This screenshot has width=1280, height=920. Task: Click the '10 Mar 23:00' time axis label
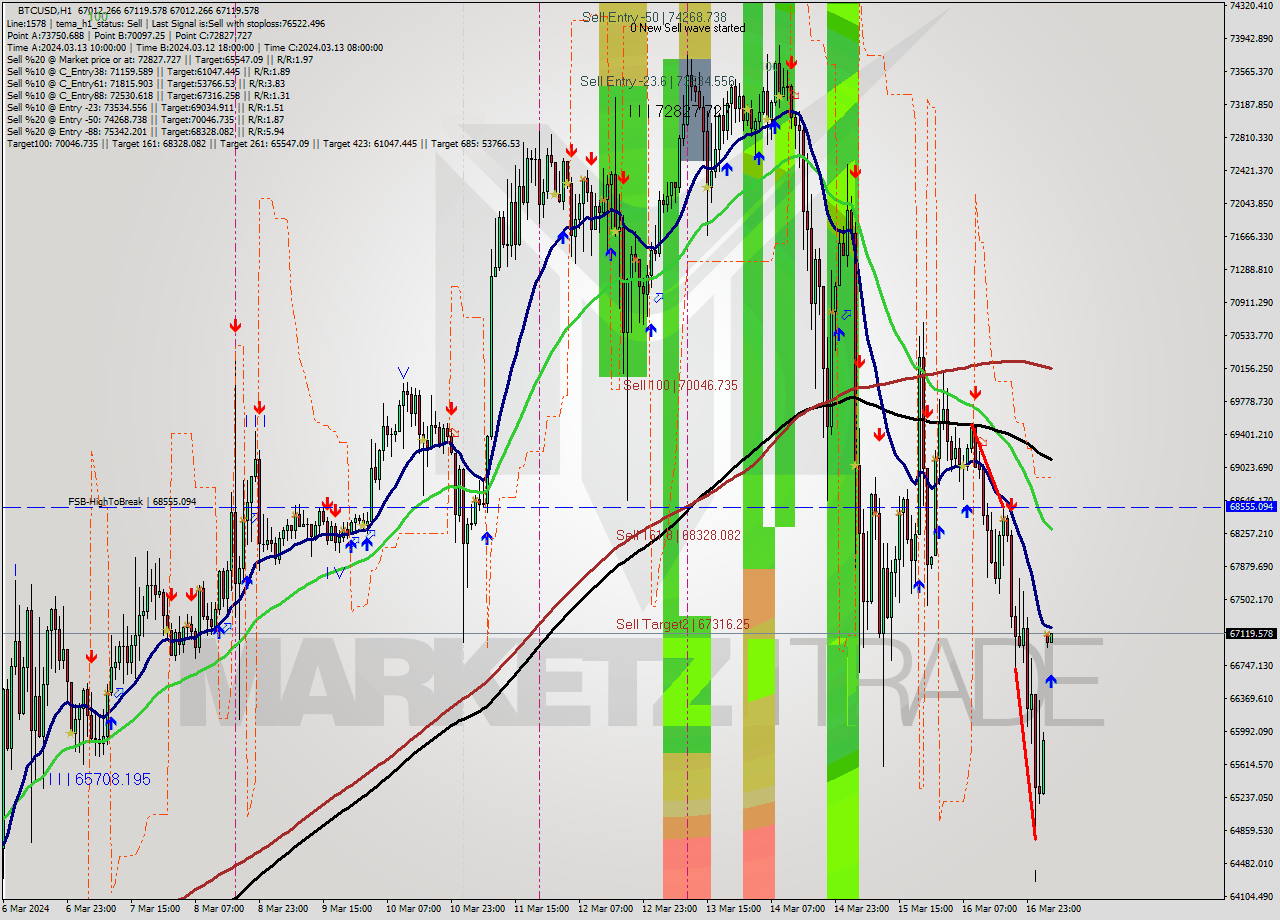[476, 909]
